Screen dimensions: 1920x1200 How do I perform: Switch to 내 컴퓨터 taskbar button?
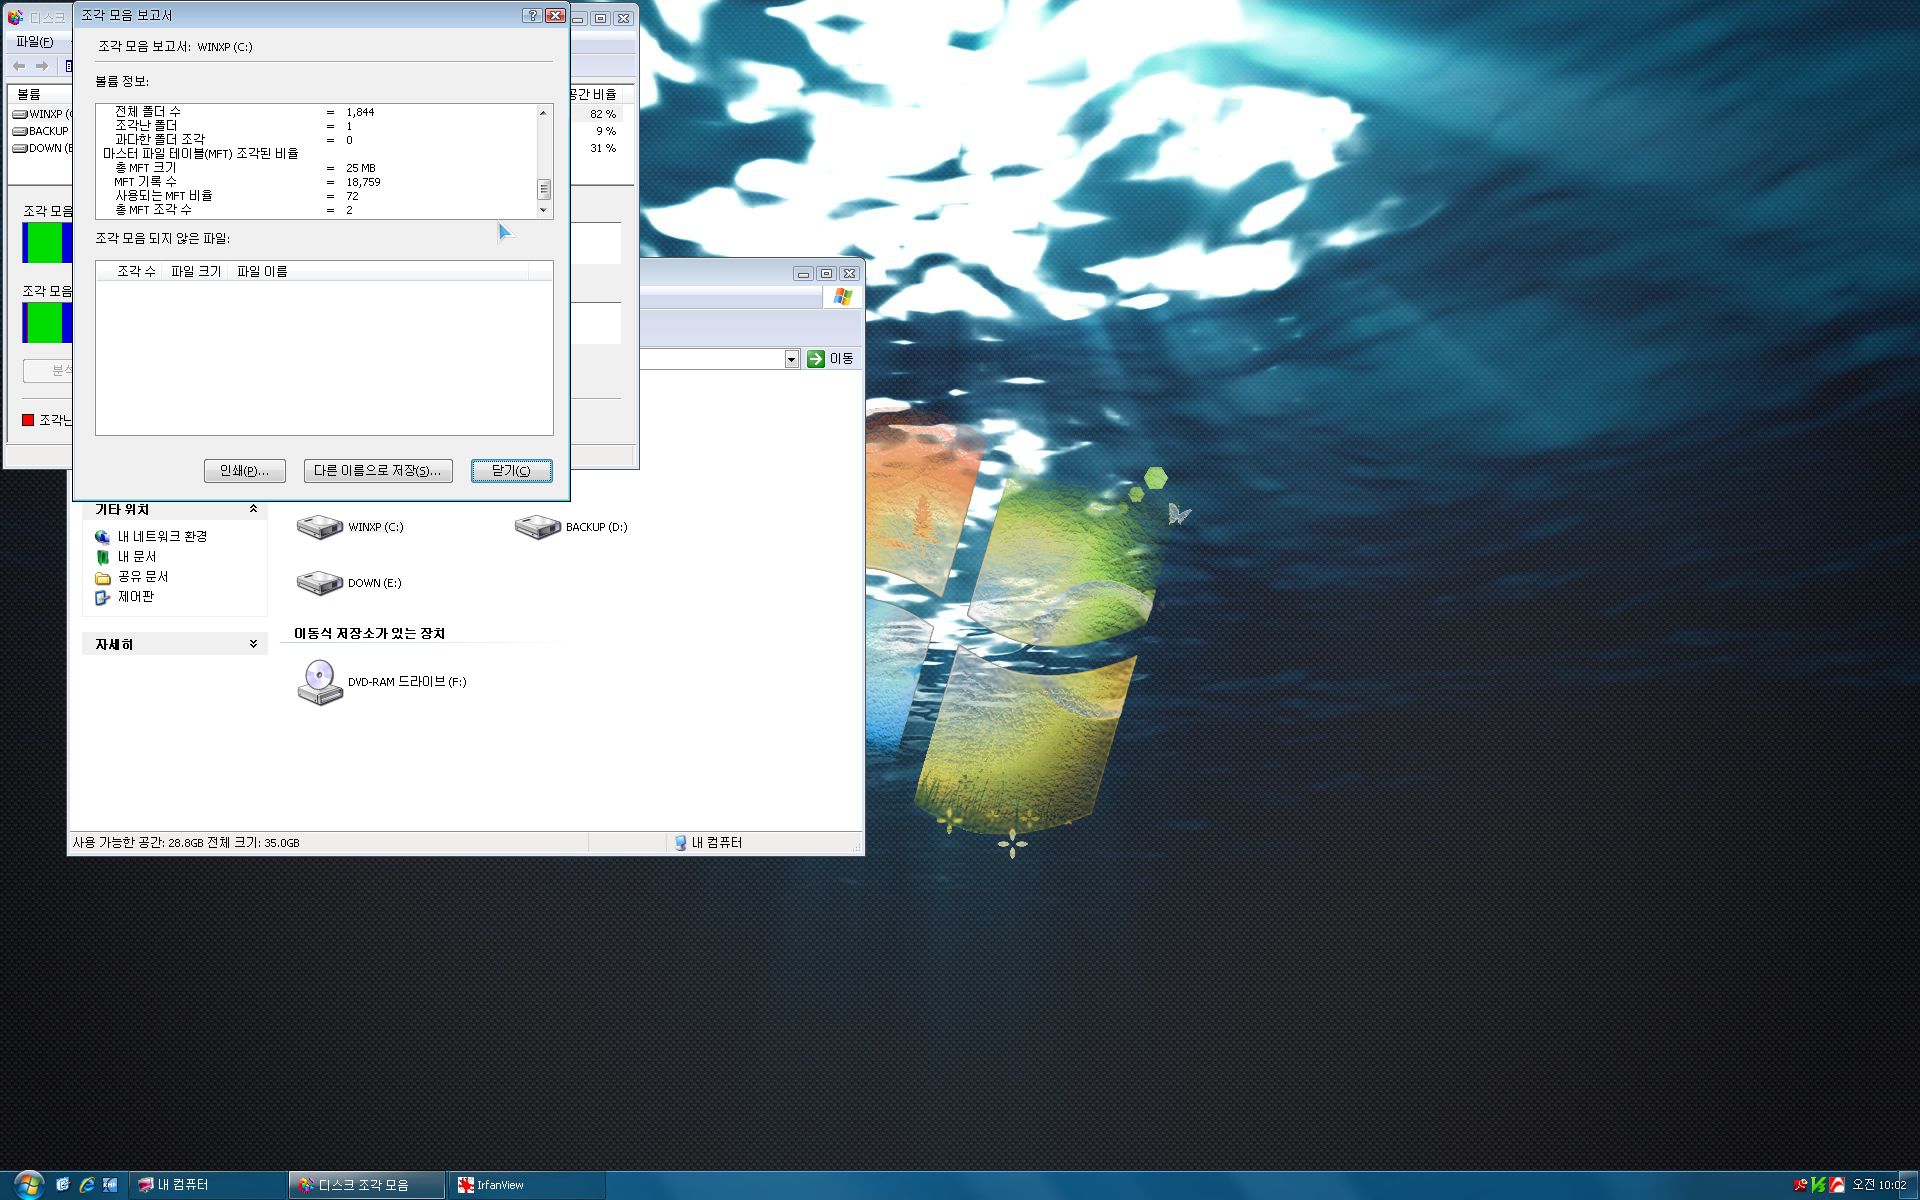coord(207,1185)
